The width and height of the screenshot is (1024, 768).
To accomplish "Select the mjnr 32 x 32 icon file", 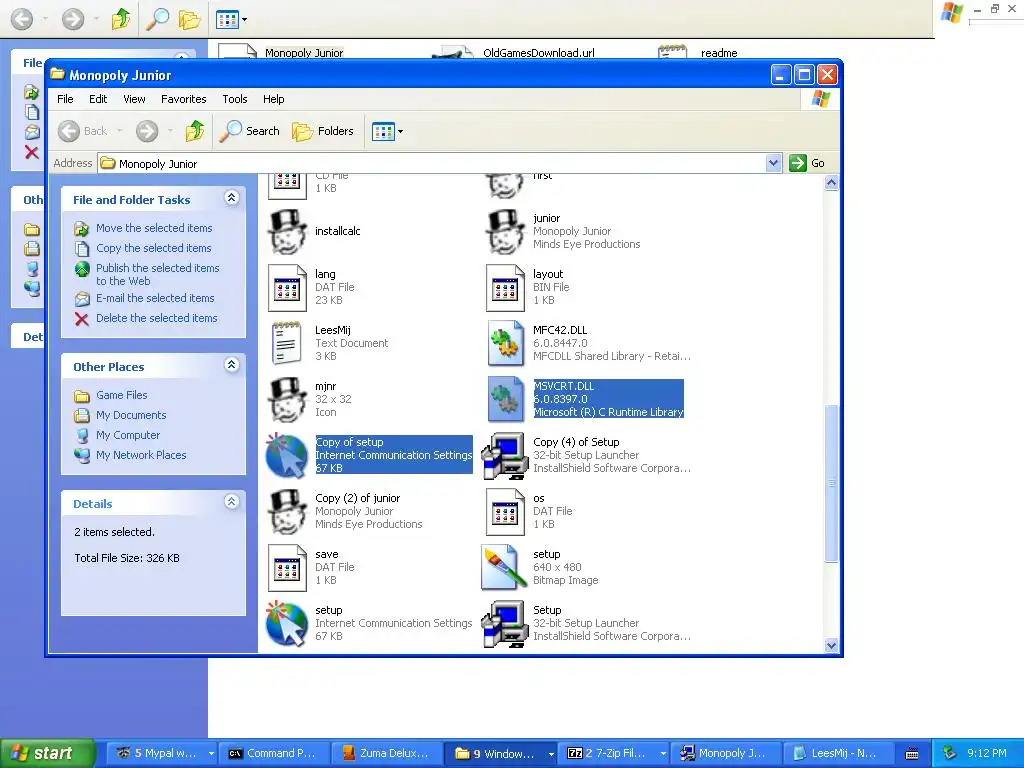I will tap(287, 400).
